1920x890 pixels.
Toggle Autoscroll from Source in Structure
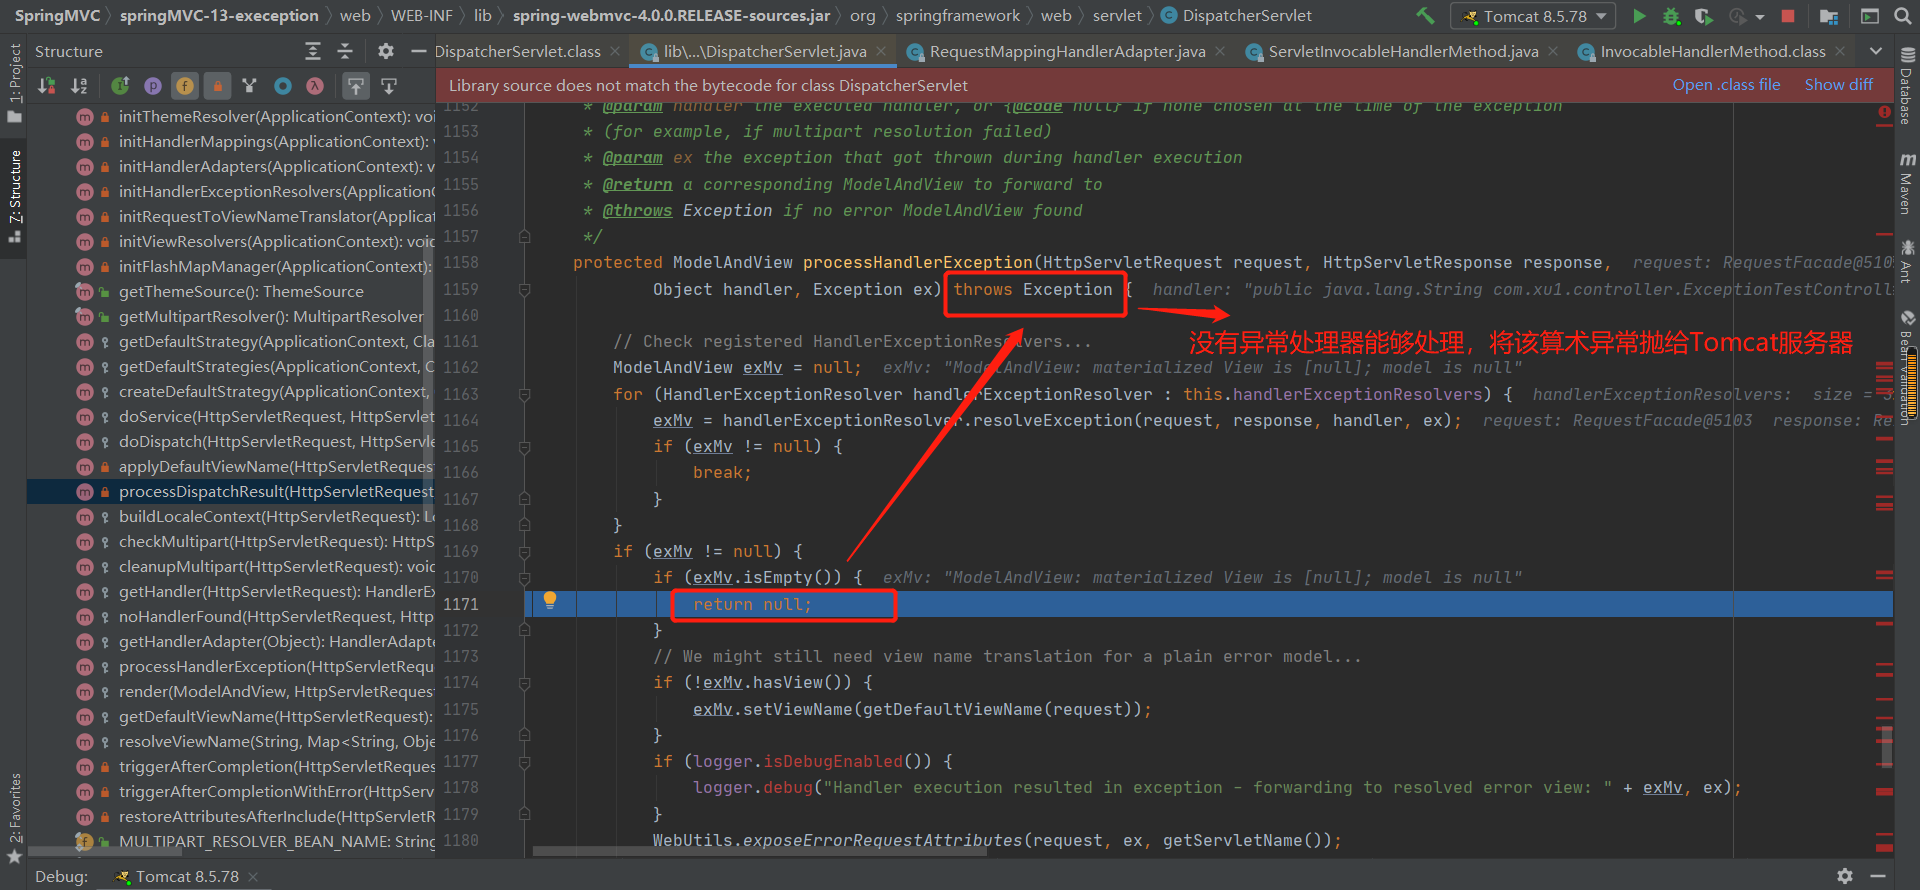(x=390, y=86)
